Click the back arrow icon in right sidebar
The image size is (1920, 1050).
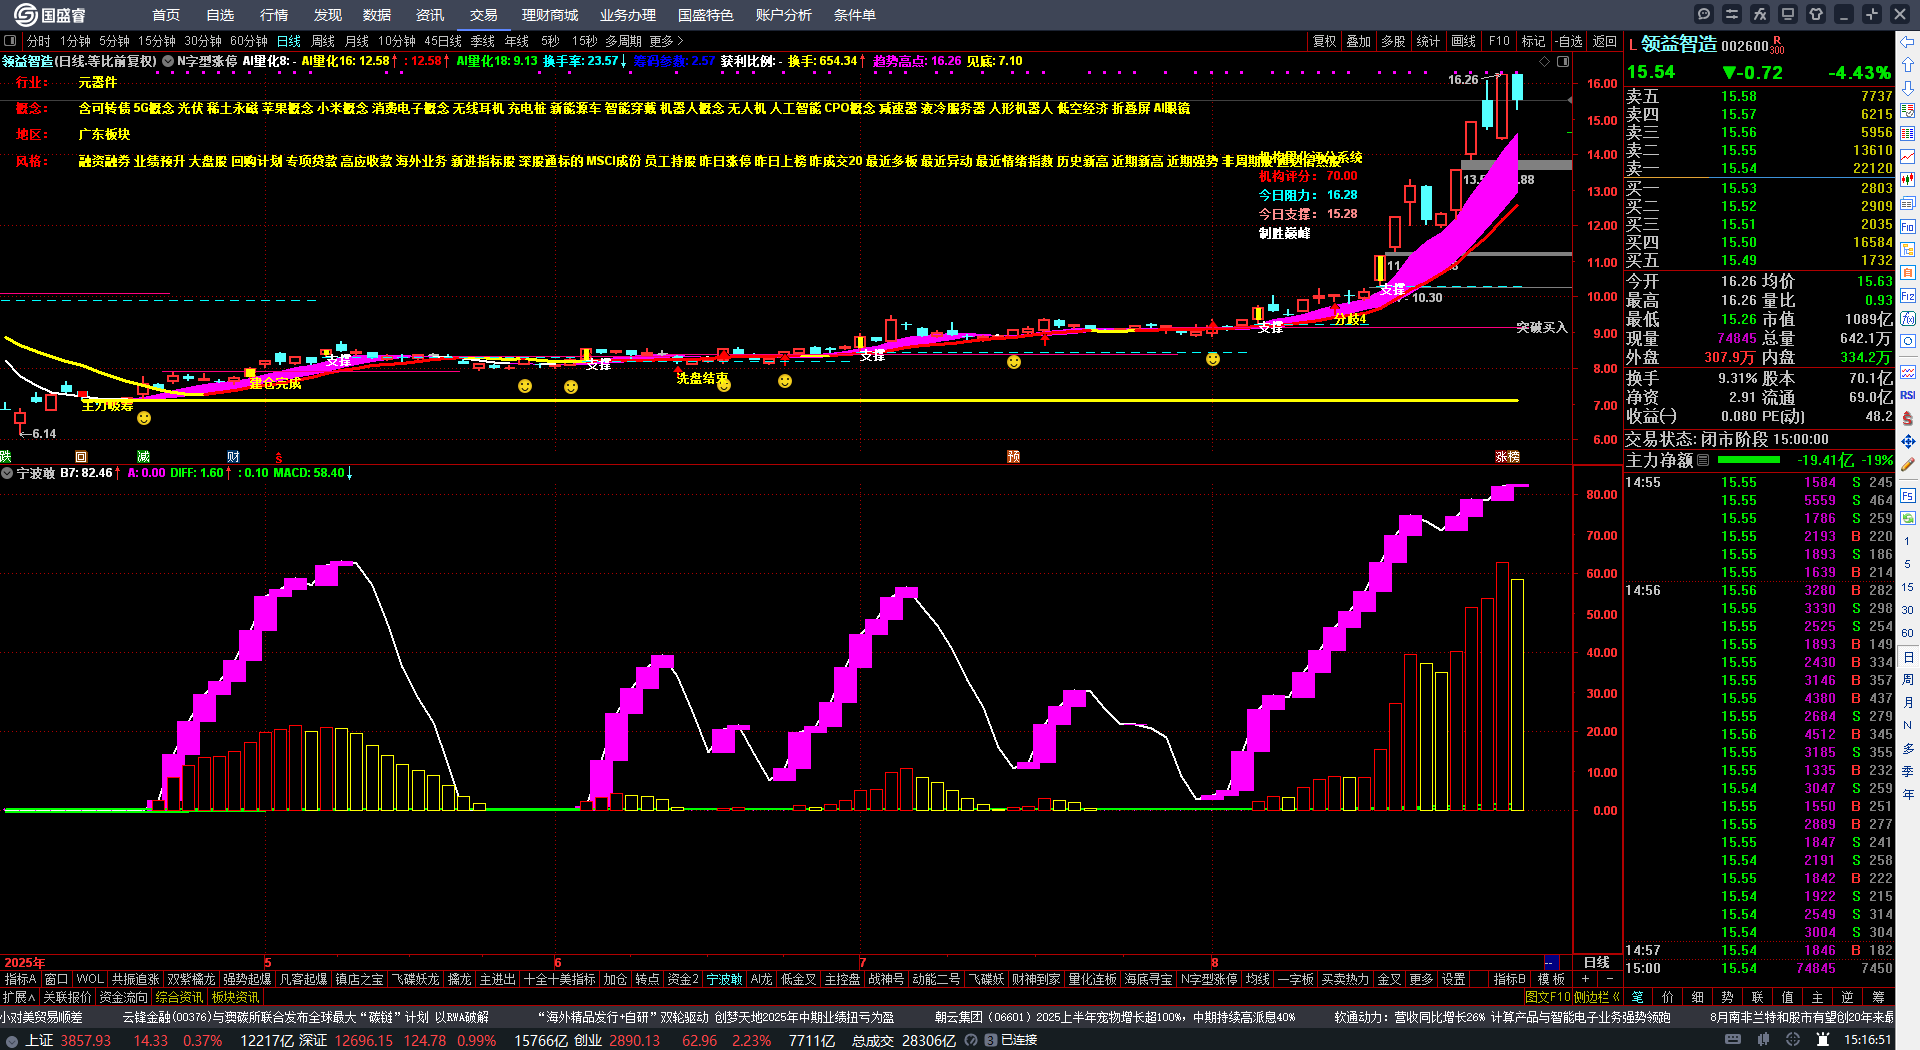[1908, 41]
